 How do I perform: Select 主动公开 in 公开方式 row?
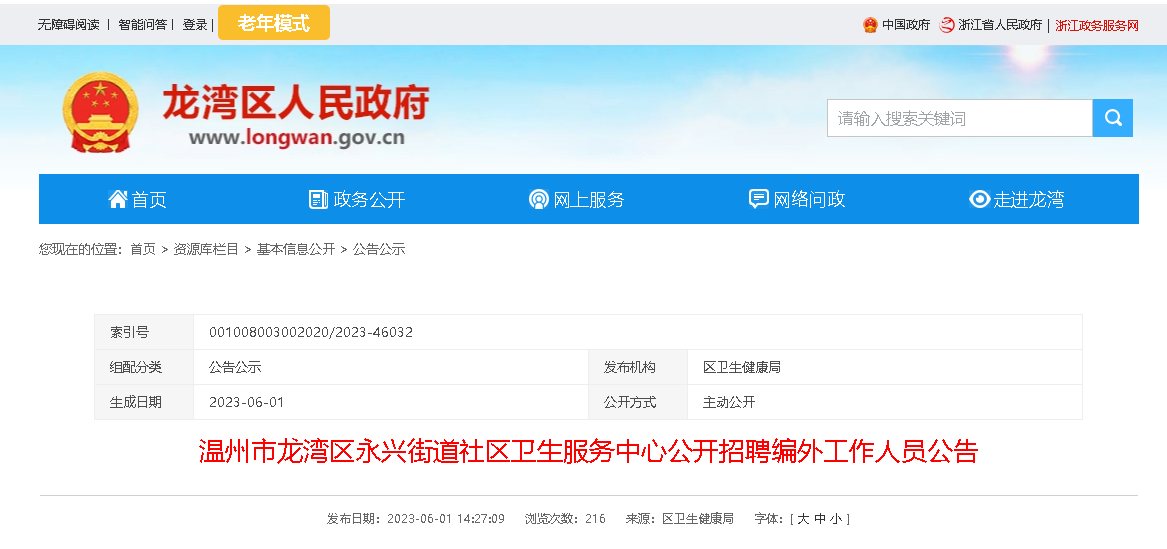(729, 402)
